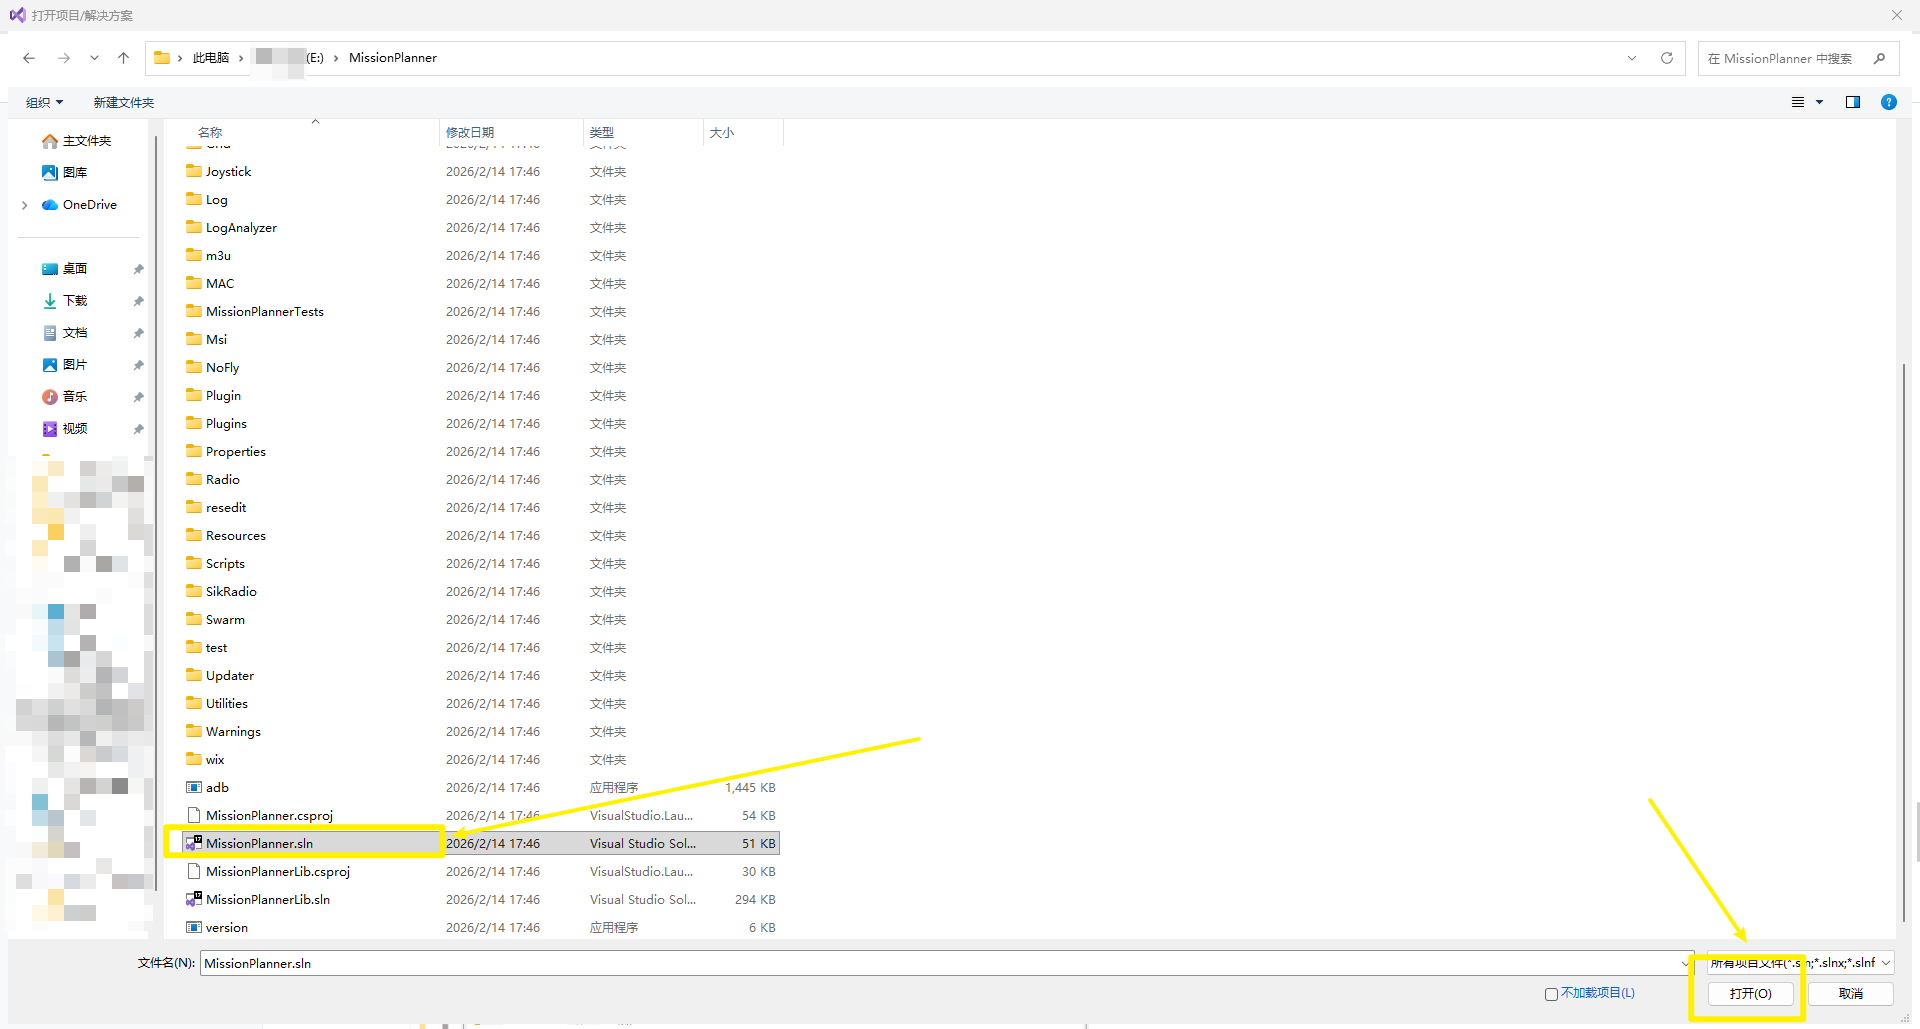Open the OneDrive item in sidebar
This screenshot has width=1920, height=1029.
pos(89,205)
